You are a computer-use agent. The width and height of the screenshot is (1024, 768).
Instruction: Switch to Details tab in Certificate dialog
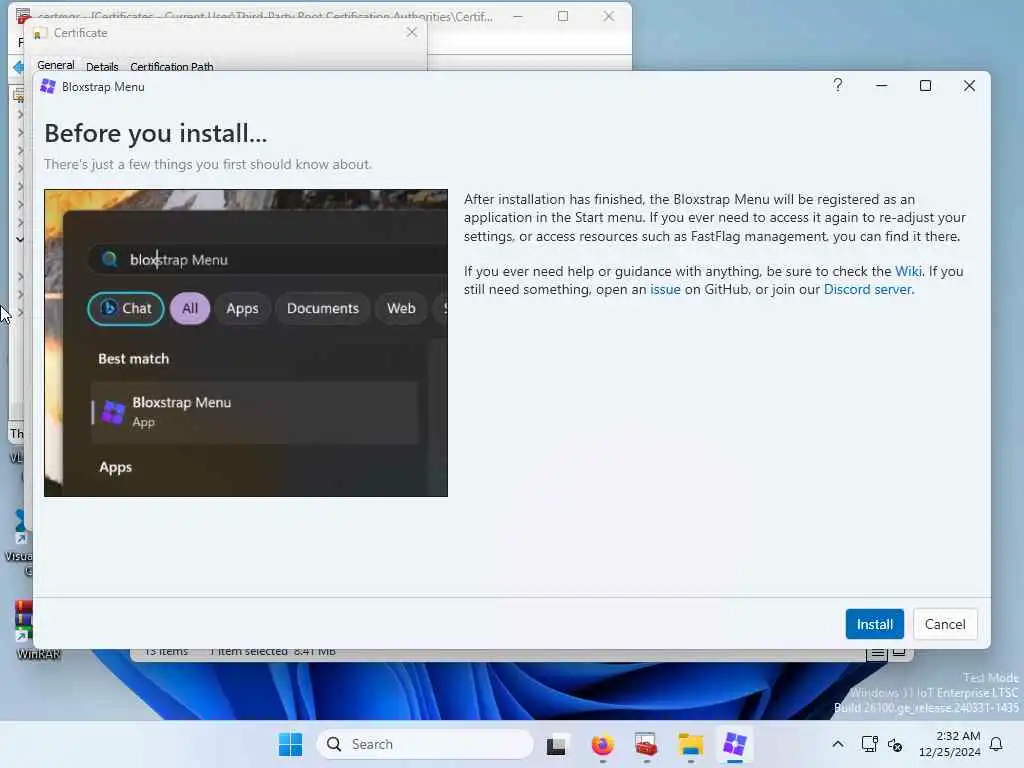click(x=102, y=67)
